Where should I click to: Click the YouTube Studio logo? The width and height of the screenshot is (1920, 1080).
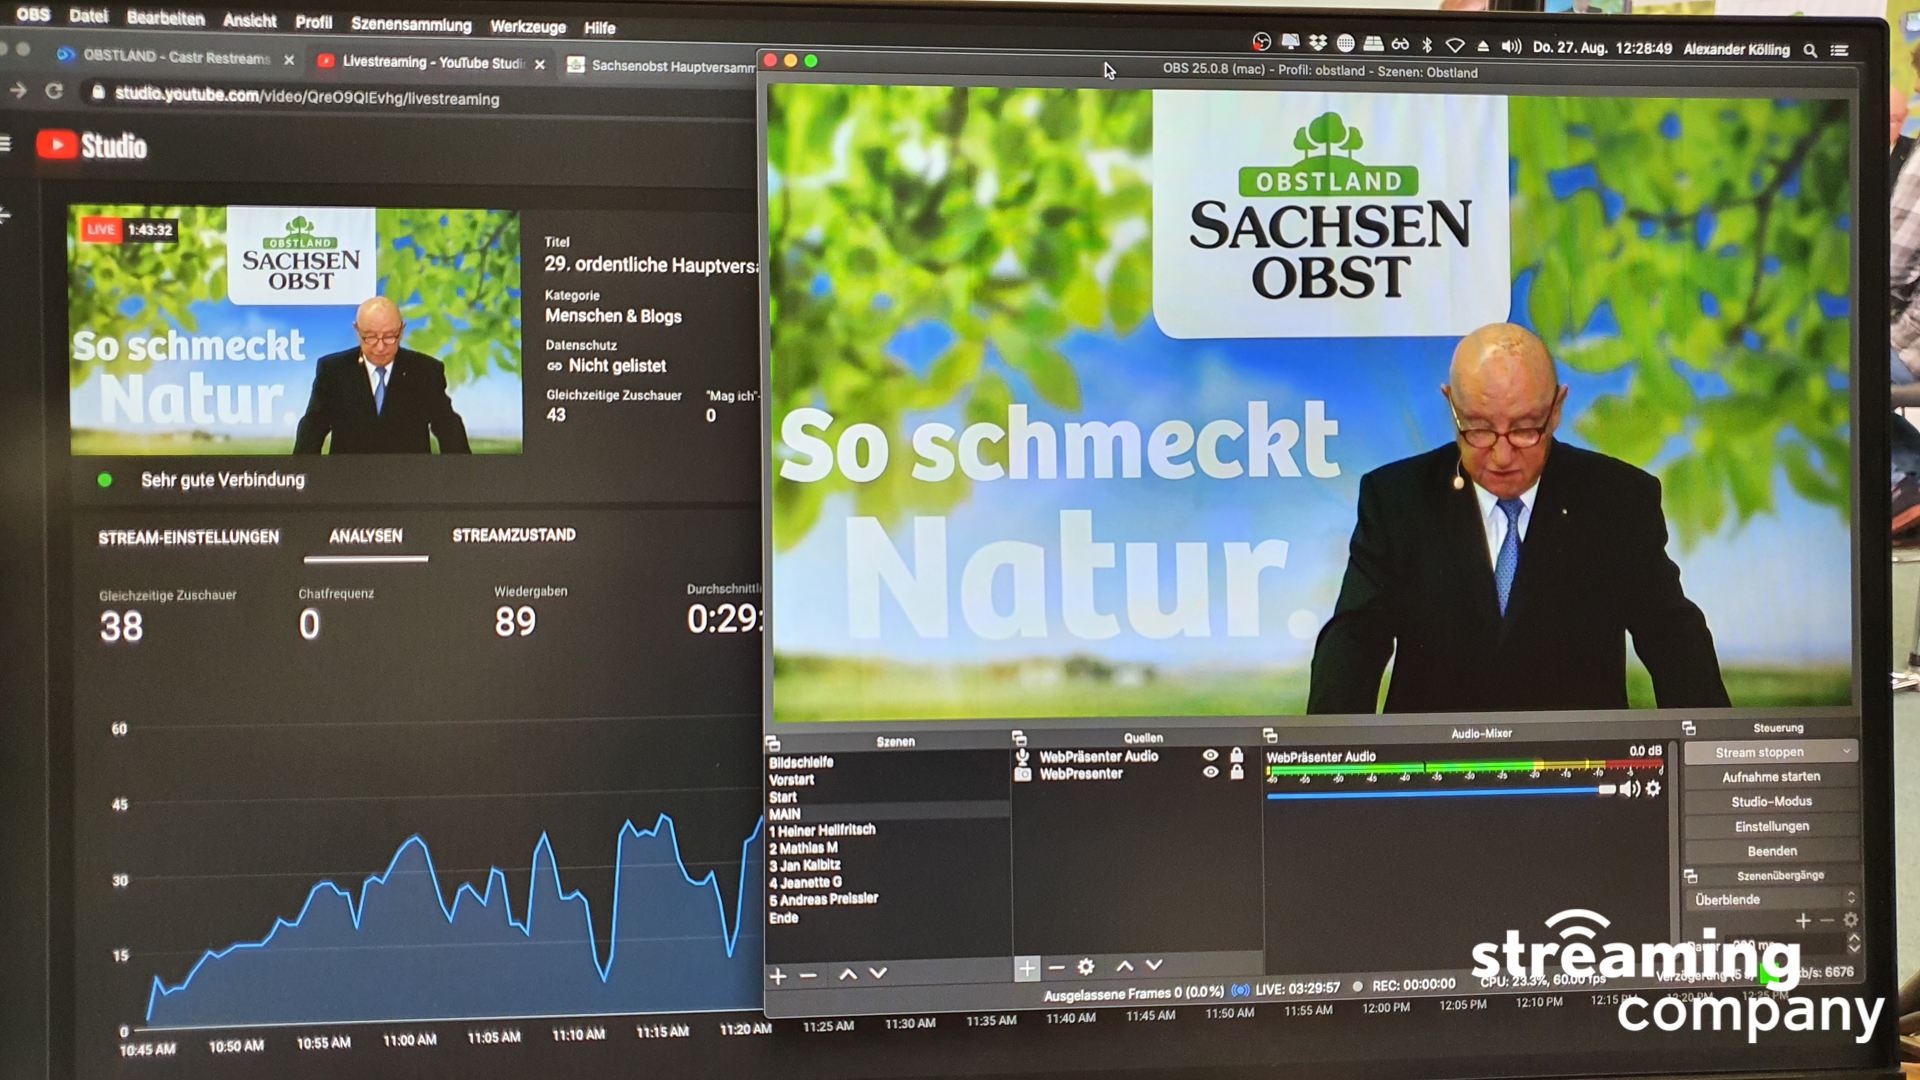click(x=92, y=146)
